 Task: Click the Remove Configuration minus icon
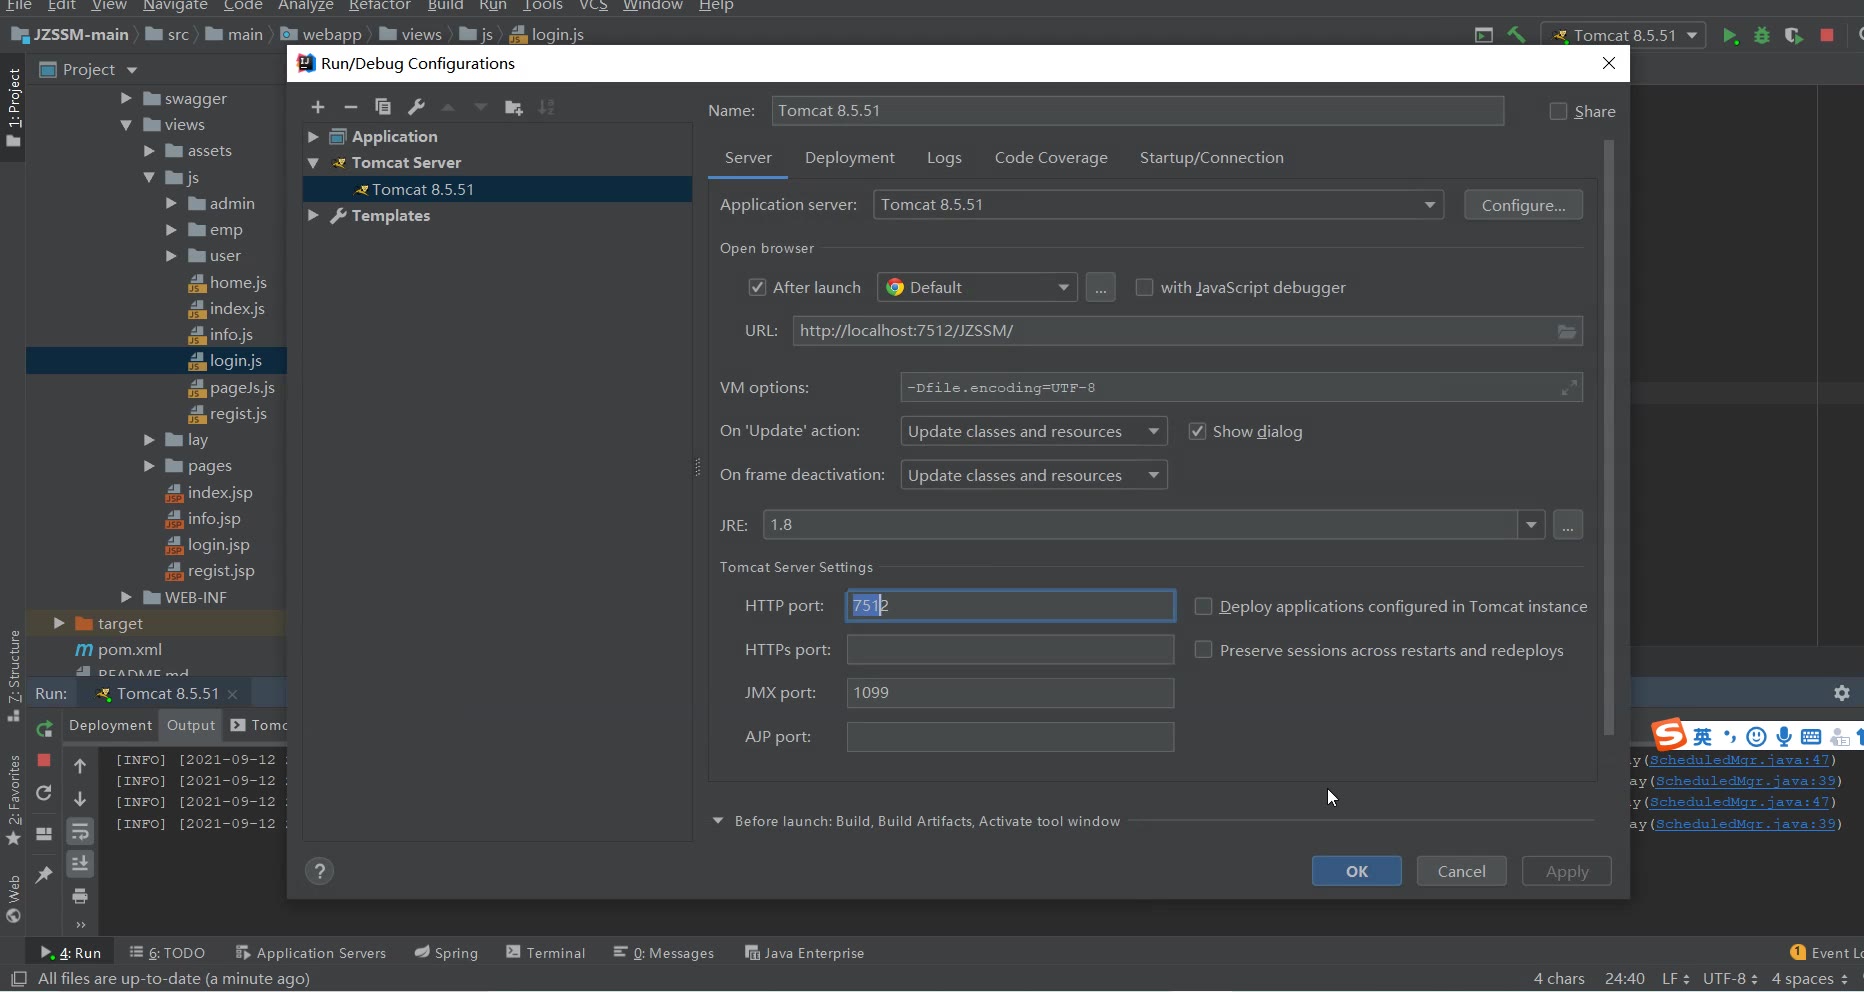[x=350, y=107]
